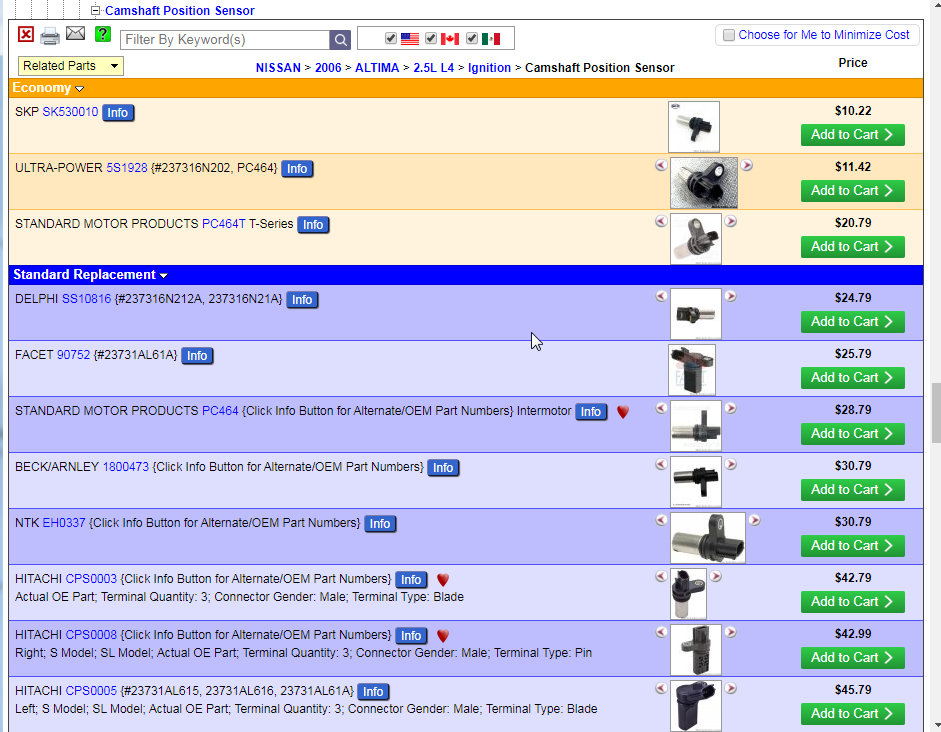Click heart icon for Hitachi CPS0008
Viewport: 941px width, 732px height.
(443, 635)
